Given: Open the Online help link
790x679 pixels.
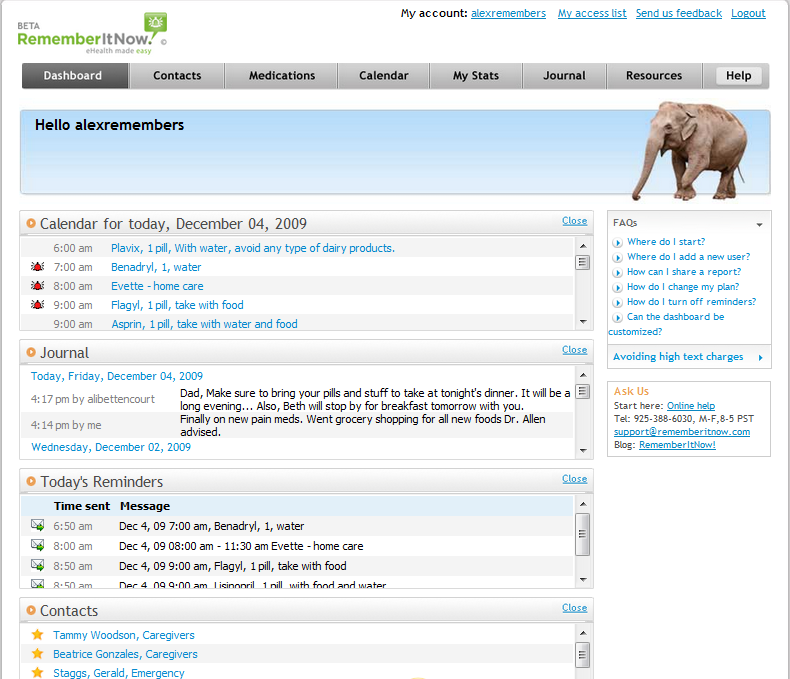Looking at the screenshot, I should coord(691,405).
